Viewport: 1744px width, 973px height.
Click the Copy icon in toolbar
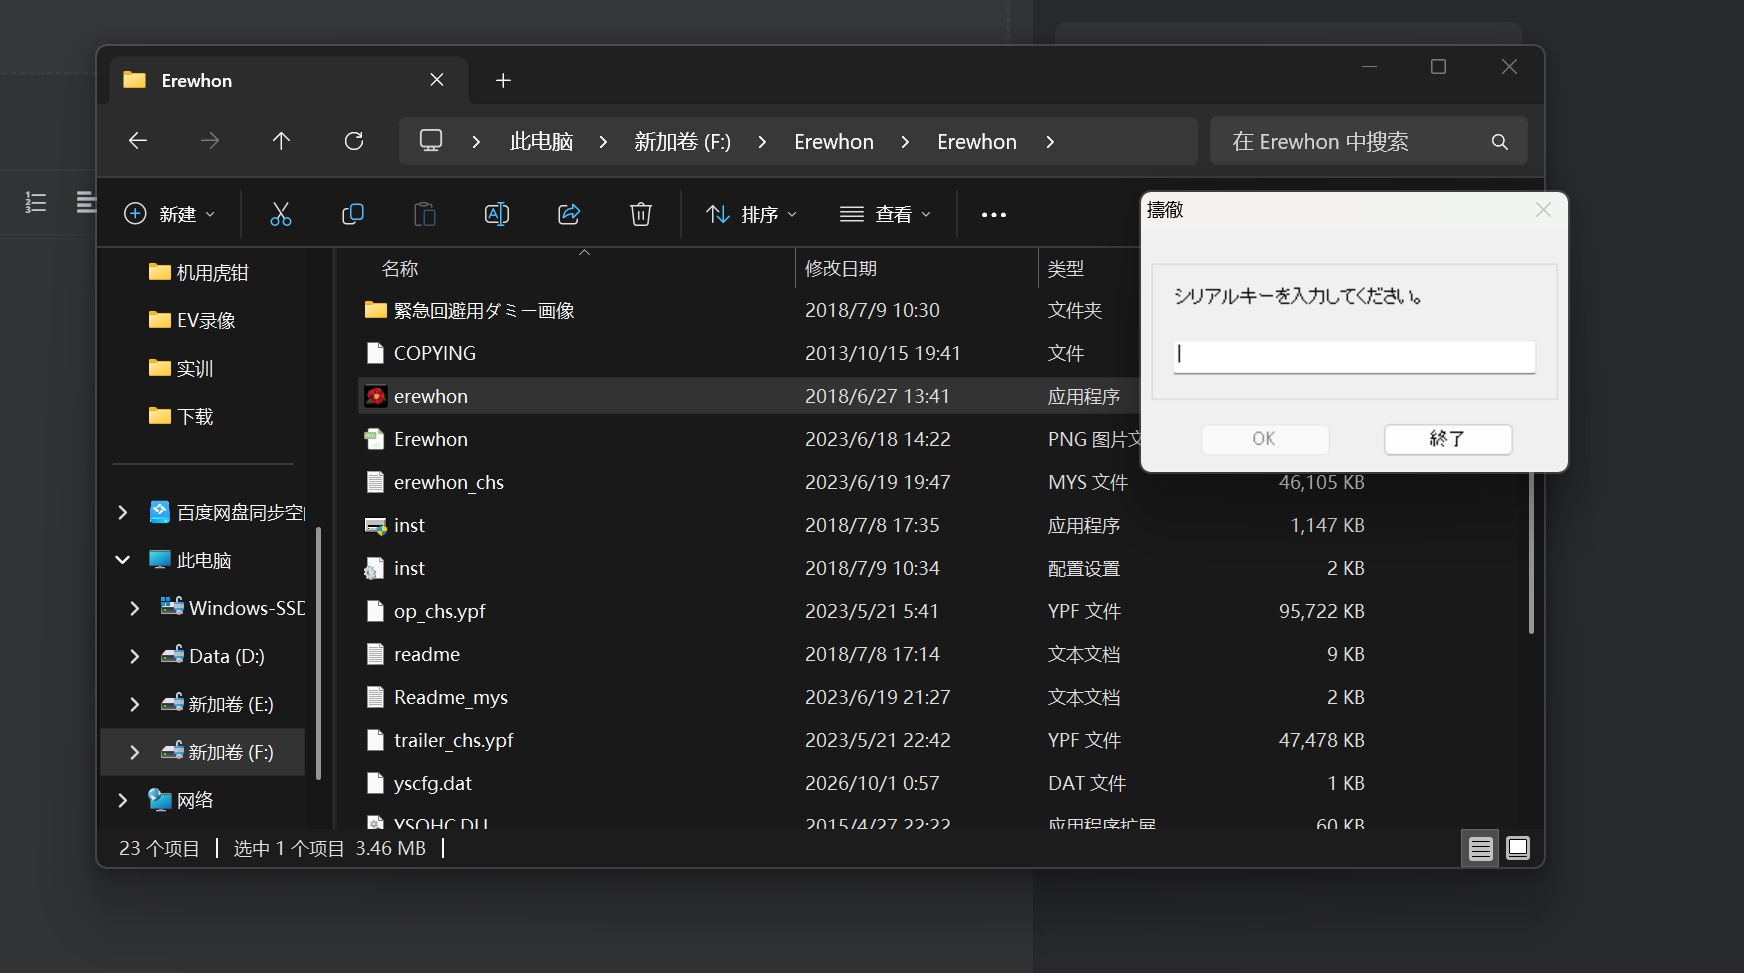pyautogui.click(x=353, y=214)
